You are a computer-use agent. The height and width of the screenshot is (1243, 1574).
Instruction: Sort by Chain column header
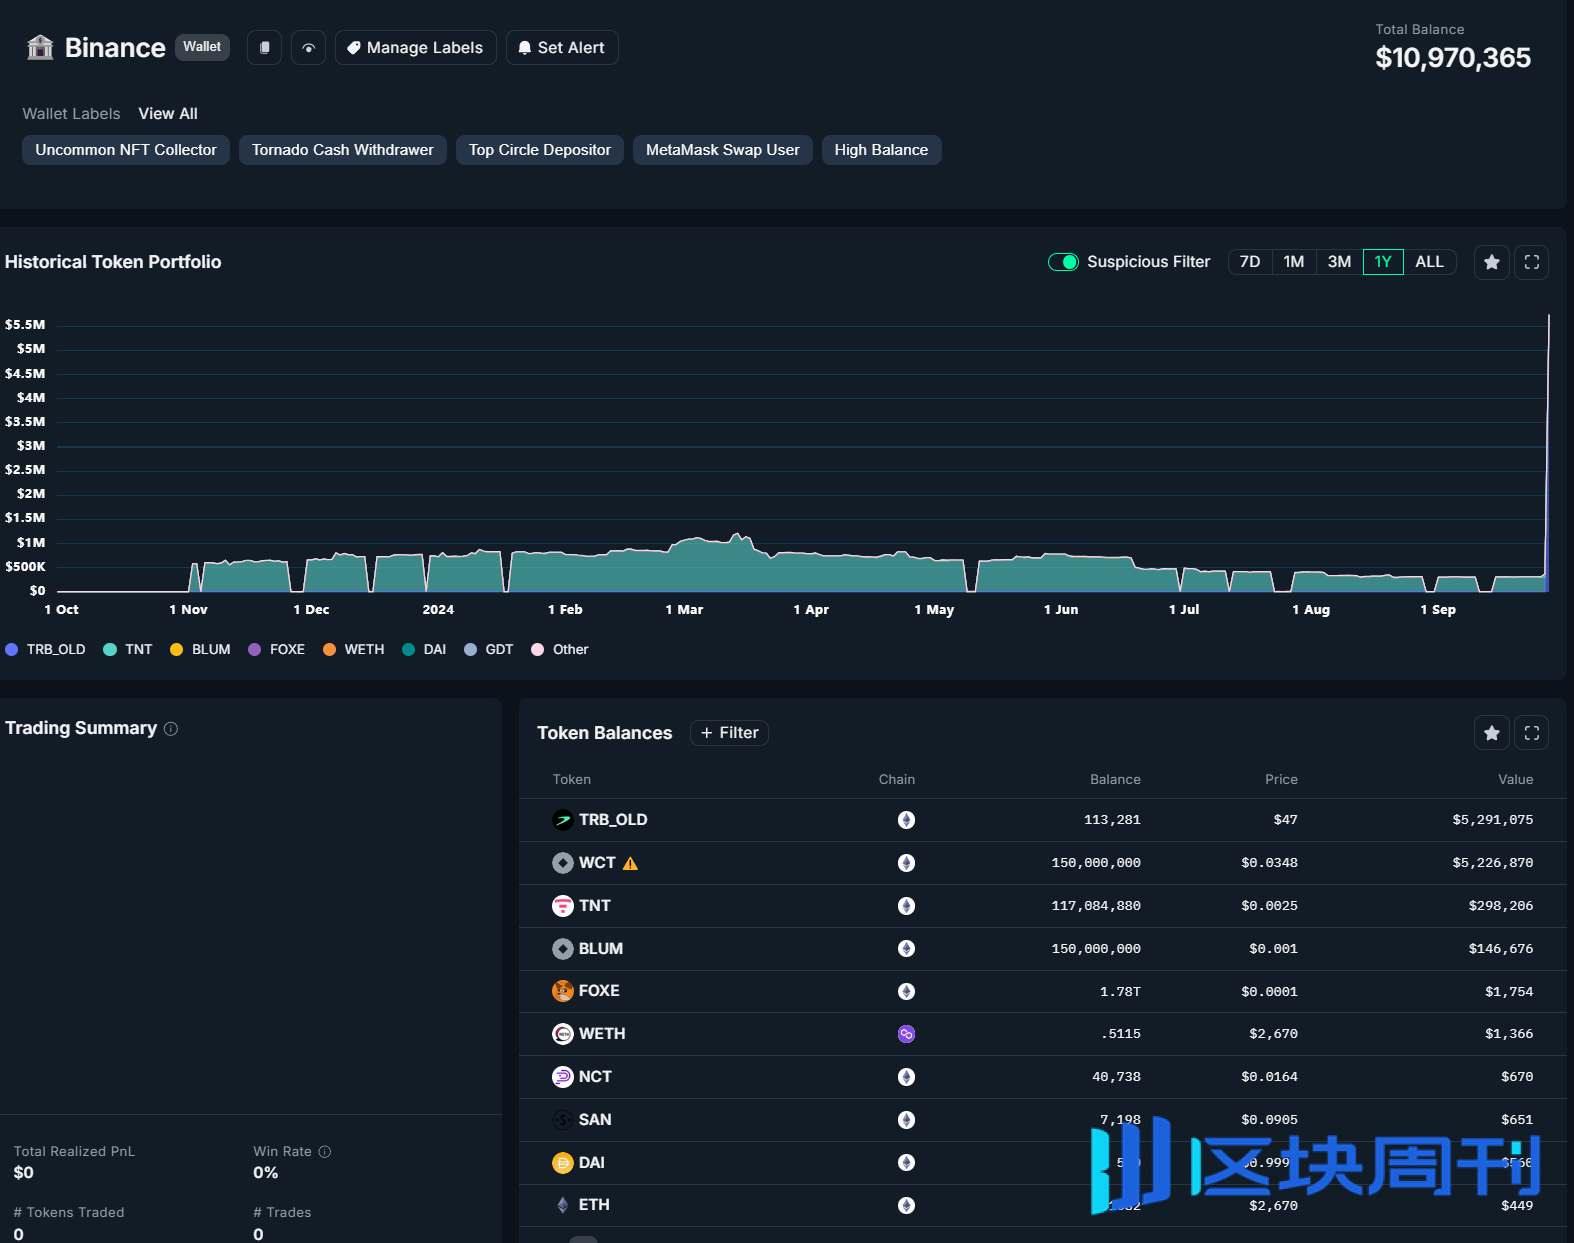(x=897, y=779)
